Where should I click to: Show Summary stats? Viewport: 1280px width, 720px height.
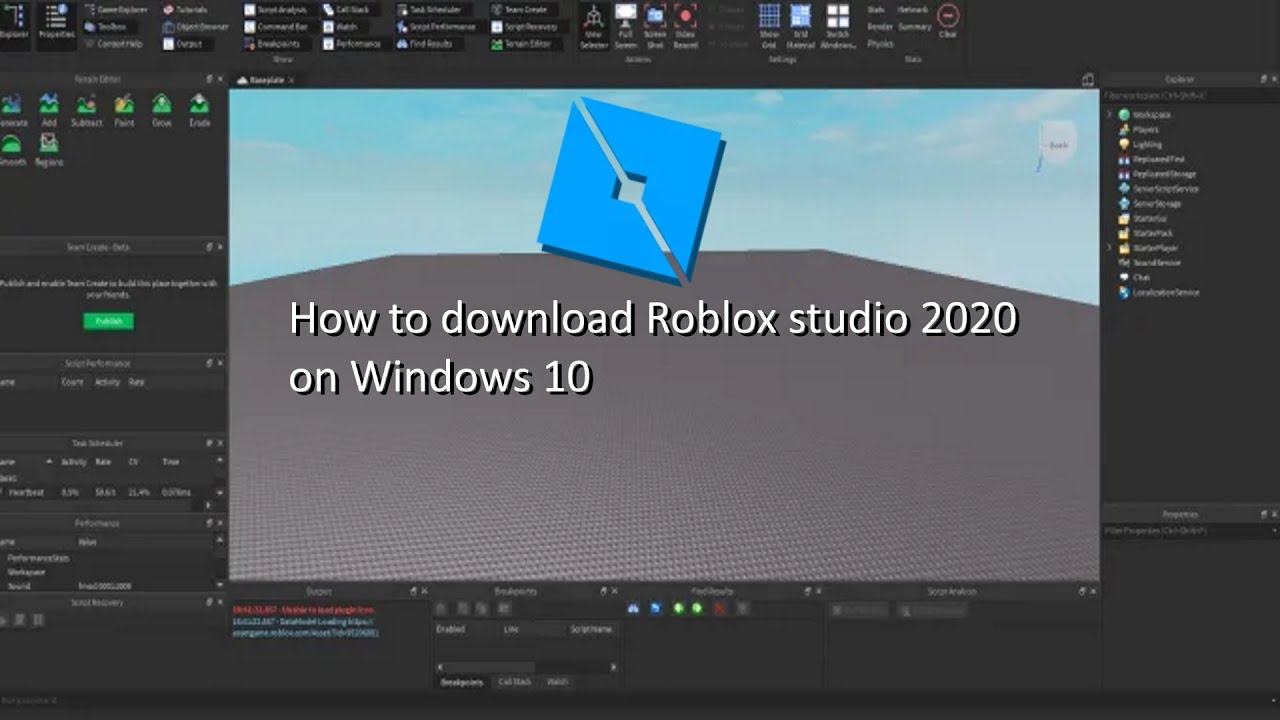point(914,27)
